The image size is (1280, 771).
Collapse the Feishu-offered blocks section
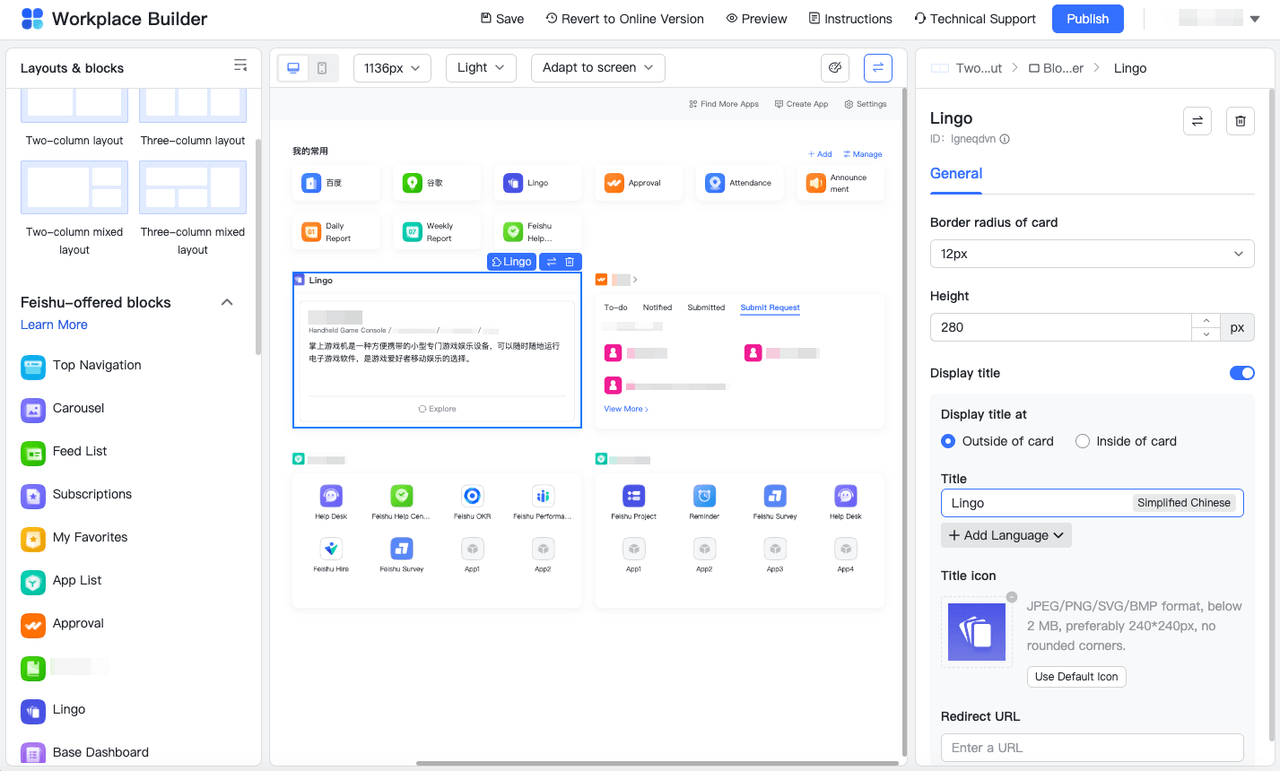tap(227, 302)
